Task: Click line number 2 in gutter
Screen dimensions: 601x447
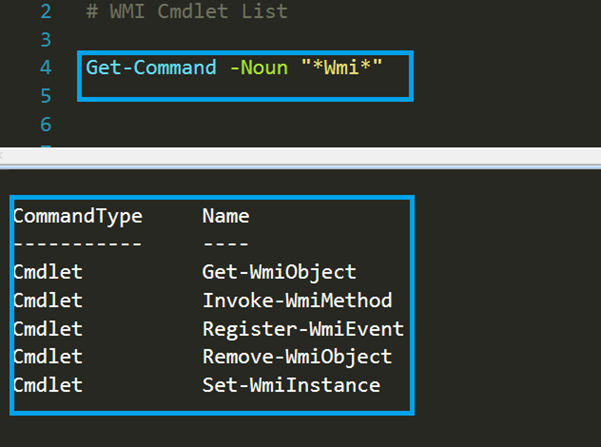Action: coord(46,12)
